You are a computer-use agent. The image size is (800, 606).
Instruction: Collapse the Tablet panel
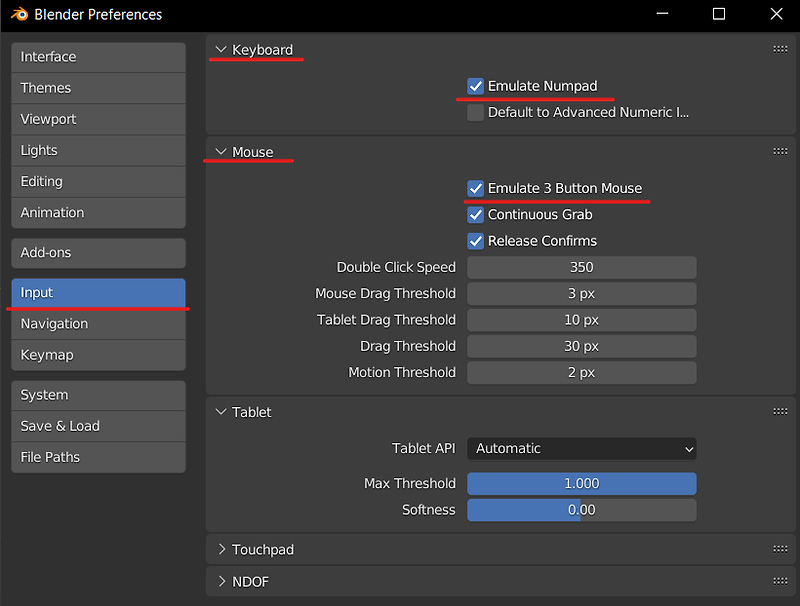coord(221,412)
